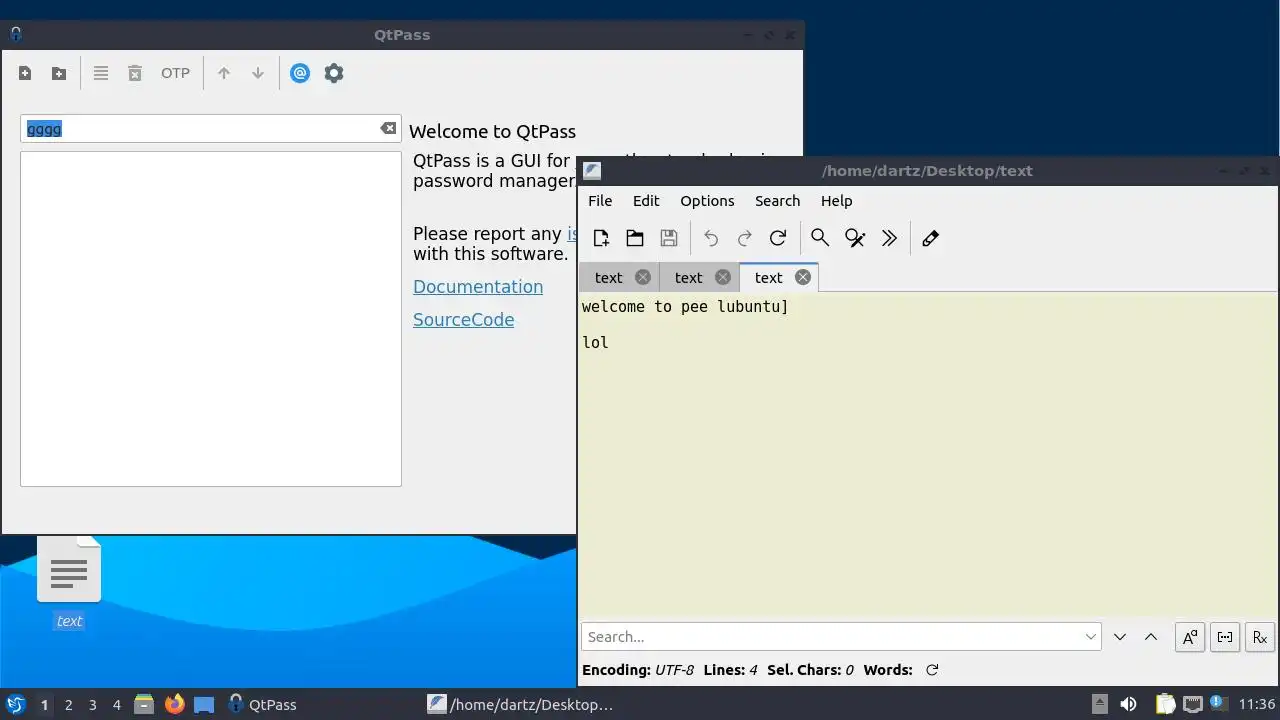This screenshot has height=720, width=1280.
Task: Click the magnifier find icon in editor
Action: (820, 238)
